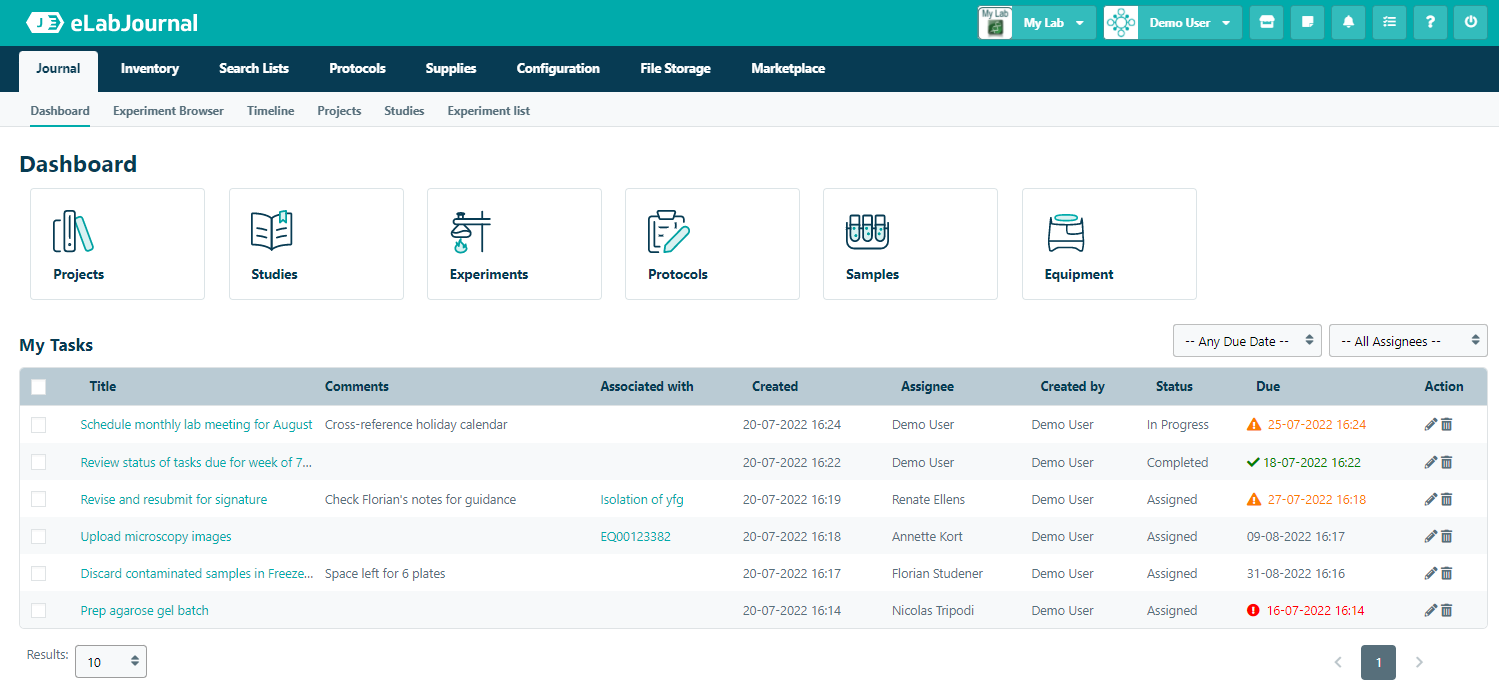
Task: Open the Samples tile on the dashboard
Action: (910, 243)
